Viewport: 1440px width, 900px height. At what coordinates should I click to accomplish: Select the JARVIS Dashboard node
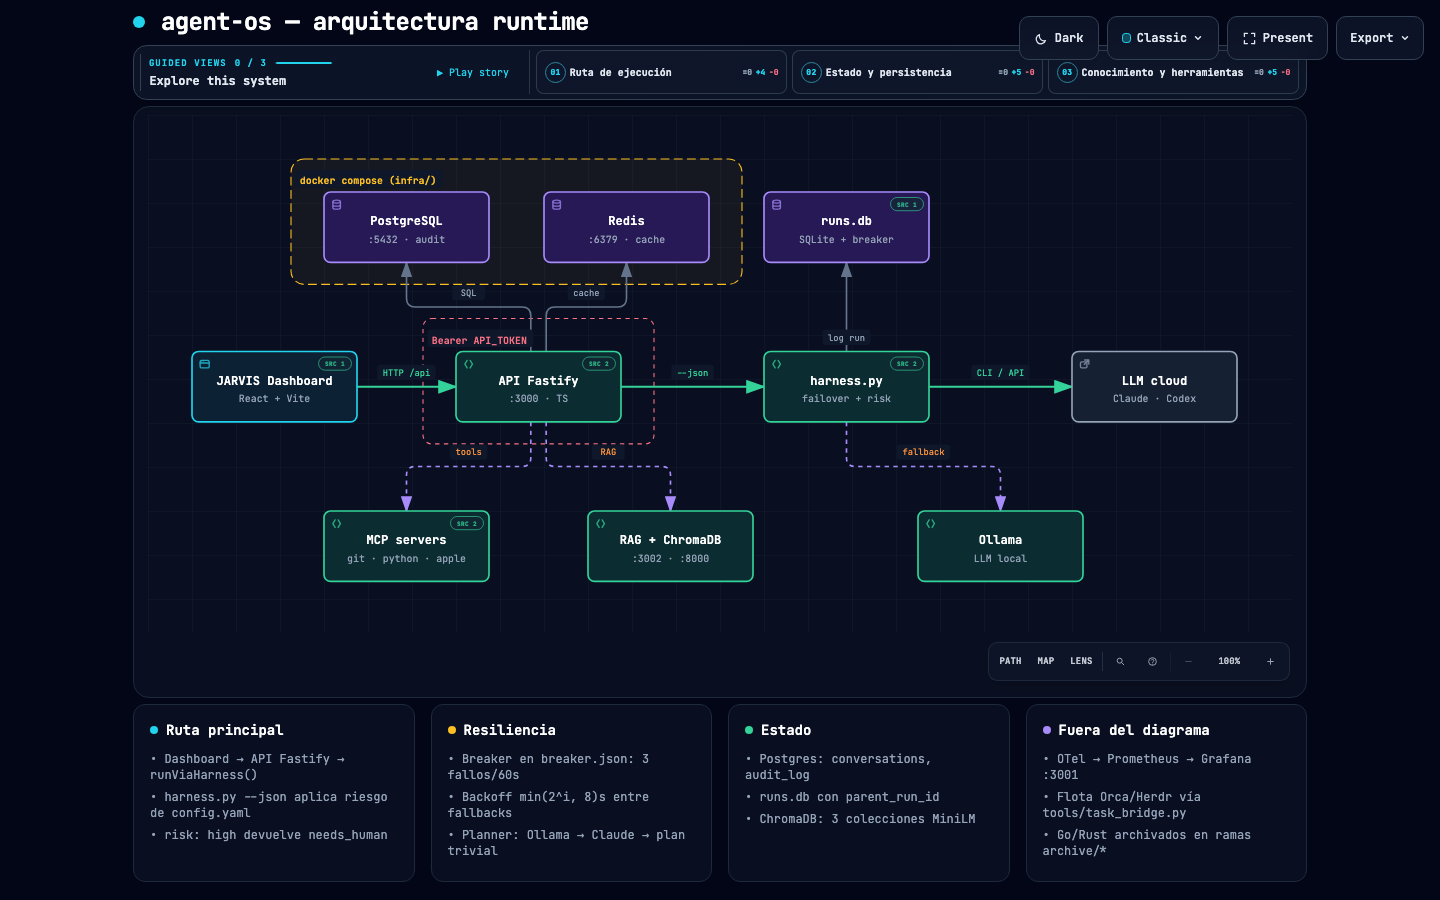click(x=274, y=387)
